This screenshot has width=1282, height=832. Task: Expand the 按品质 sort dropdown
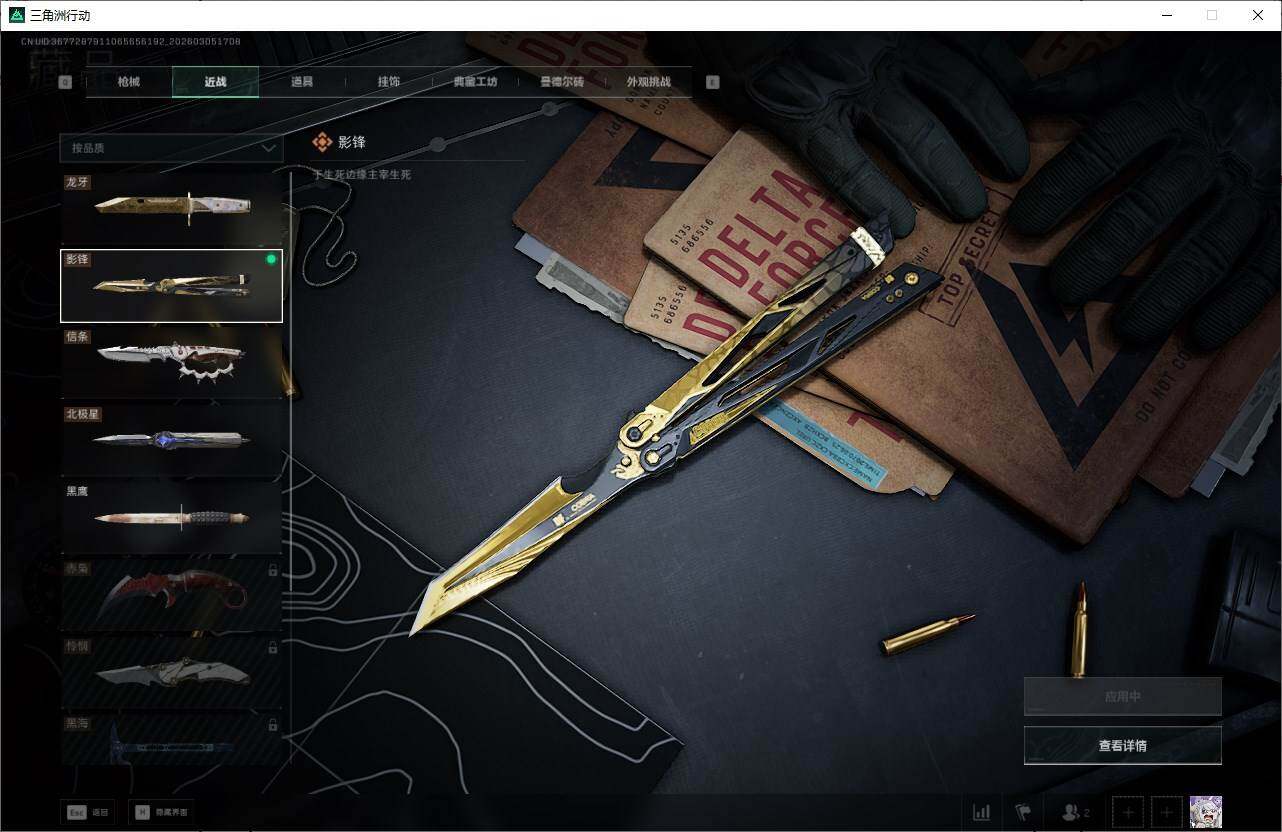pyautogui.click(x=171, y=148)
